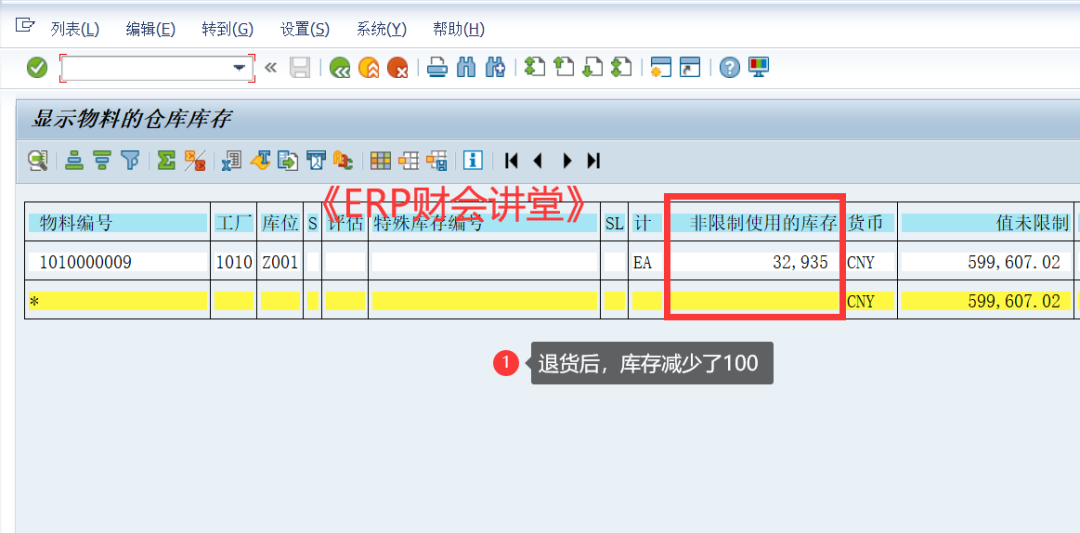The image size is (1080, 533).
Task: Click the Find binoculars icon
Action: pyautogui.click(x=466, y=68)
